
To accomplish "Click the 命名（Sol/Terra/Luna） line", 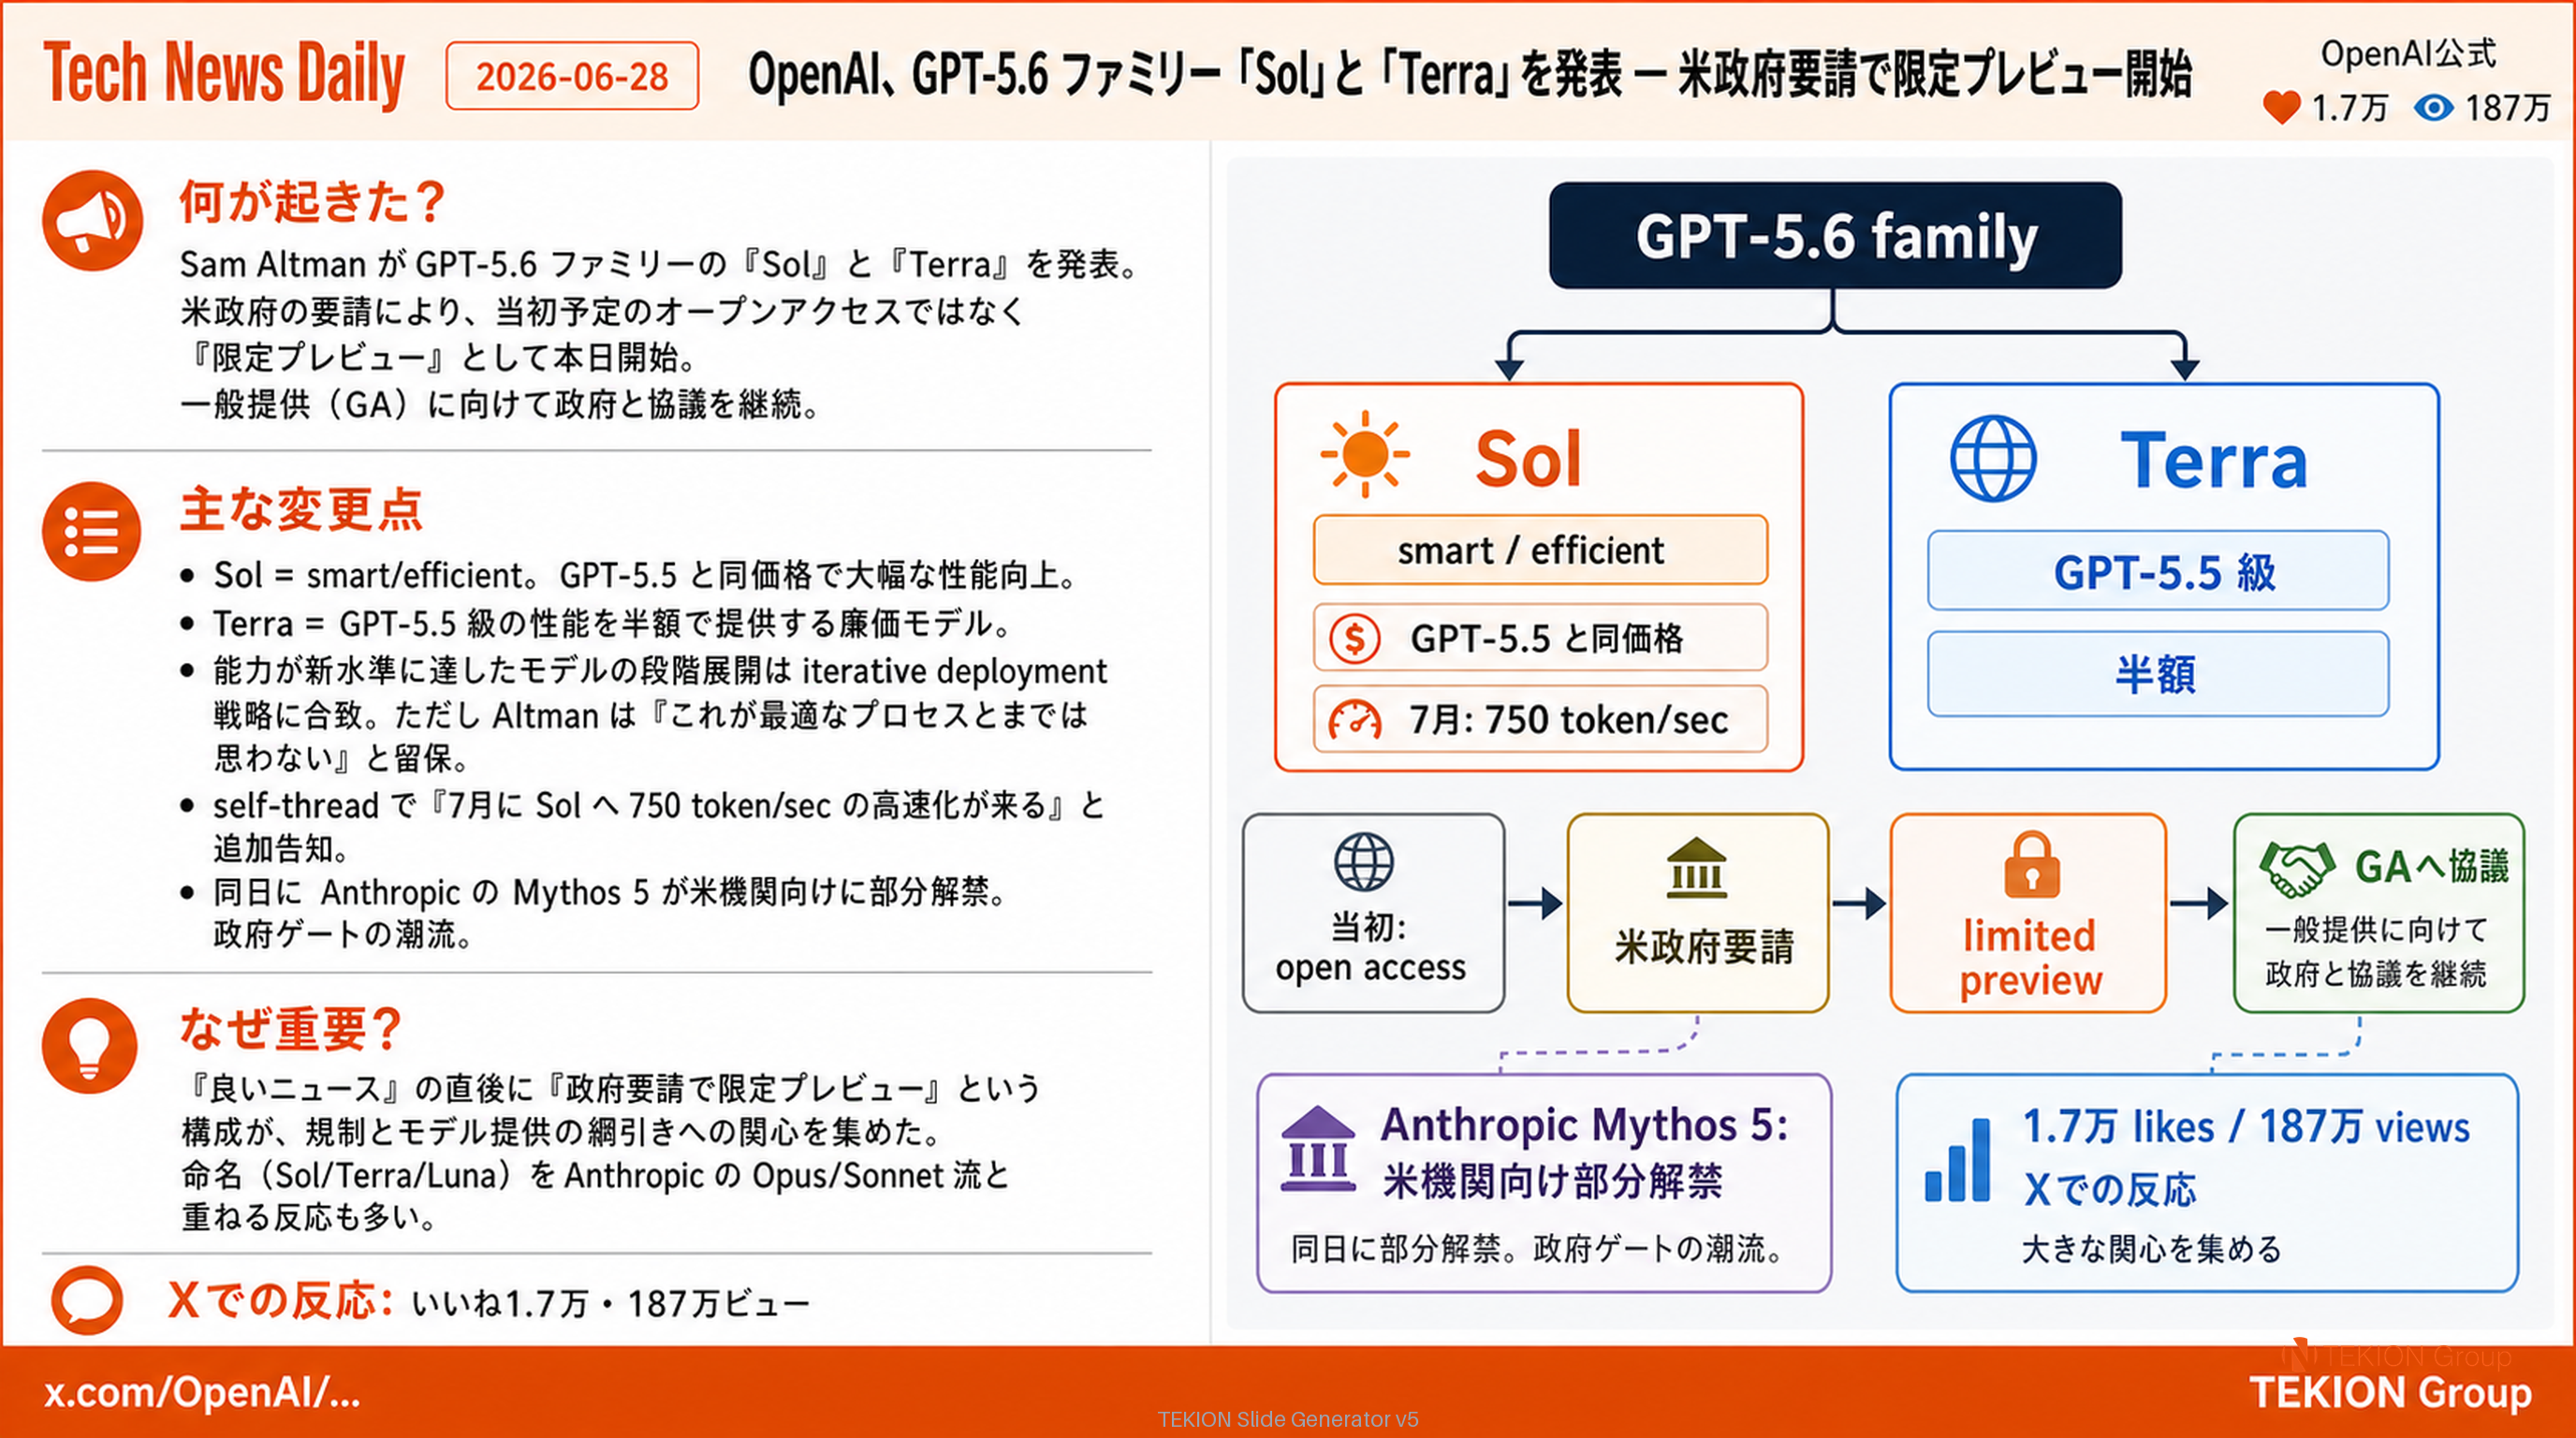I will 596,1175.
